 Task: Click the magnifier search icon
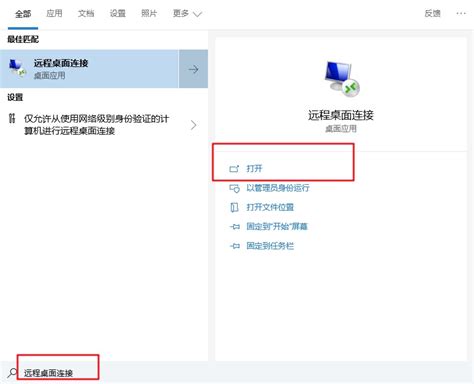(12, 372)
